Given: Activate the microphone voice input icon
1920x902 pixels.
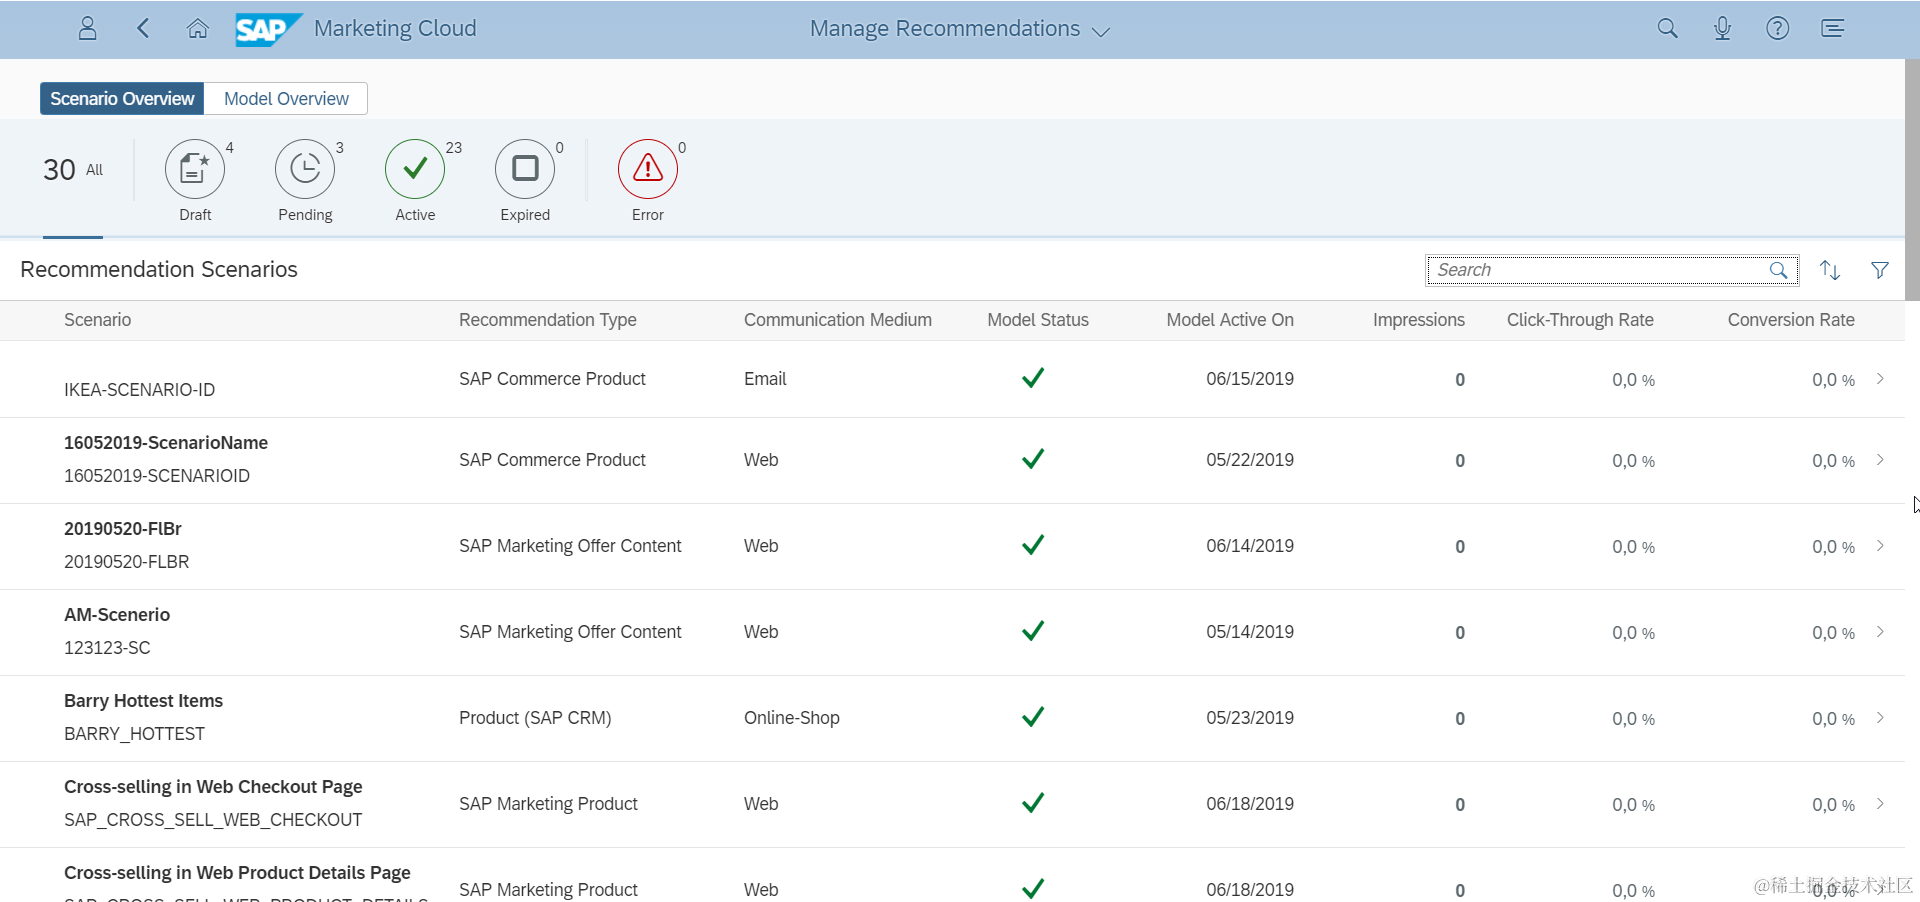Looking at the screenshot, I should coord(1722,28).
